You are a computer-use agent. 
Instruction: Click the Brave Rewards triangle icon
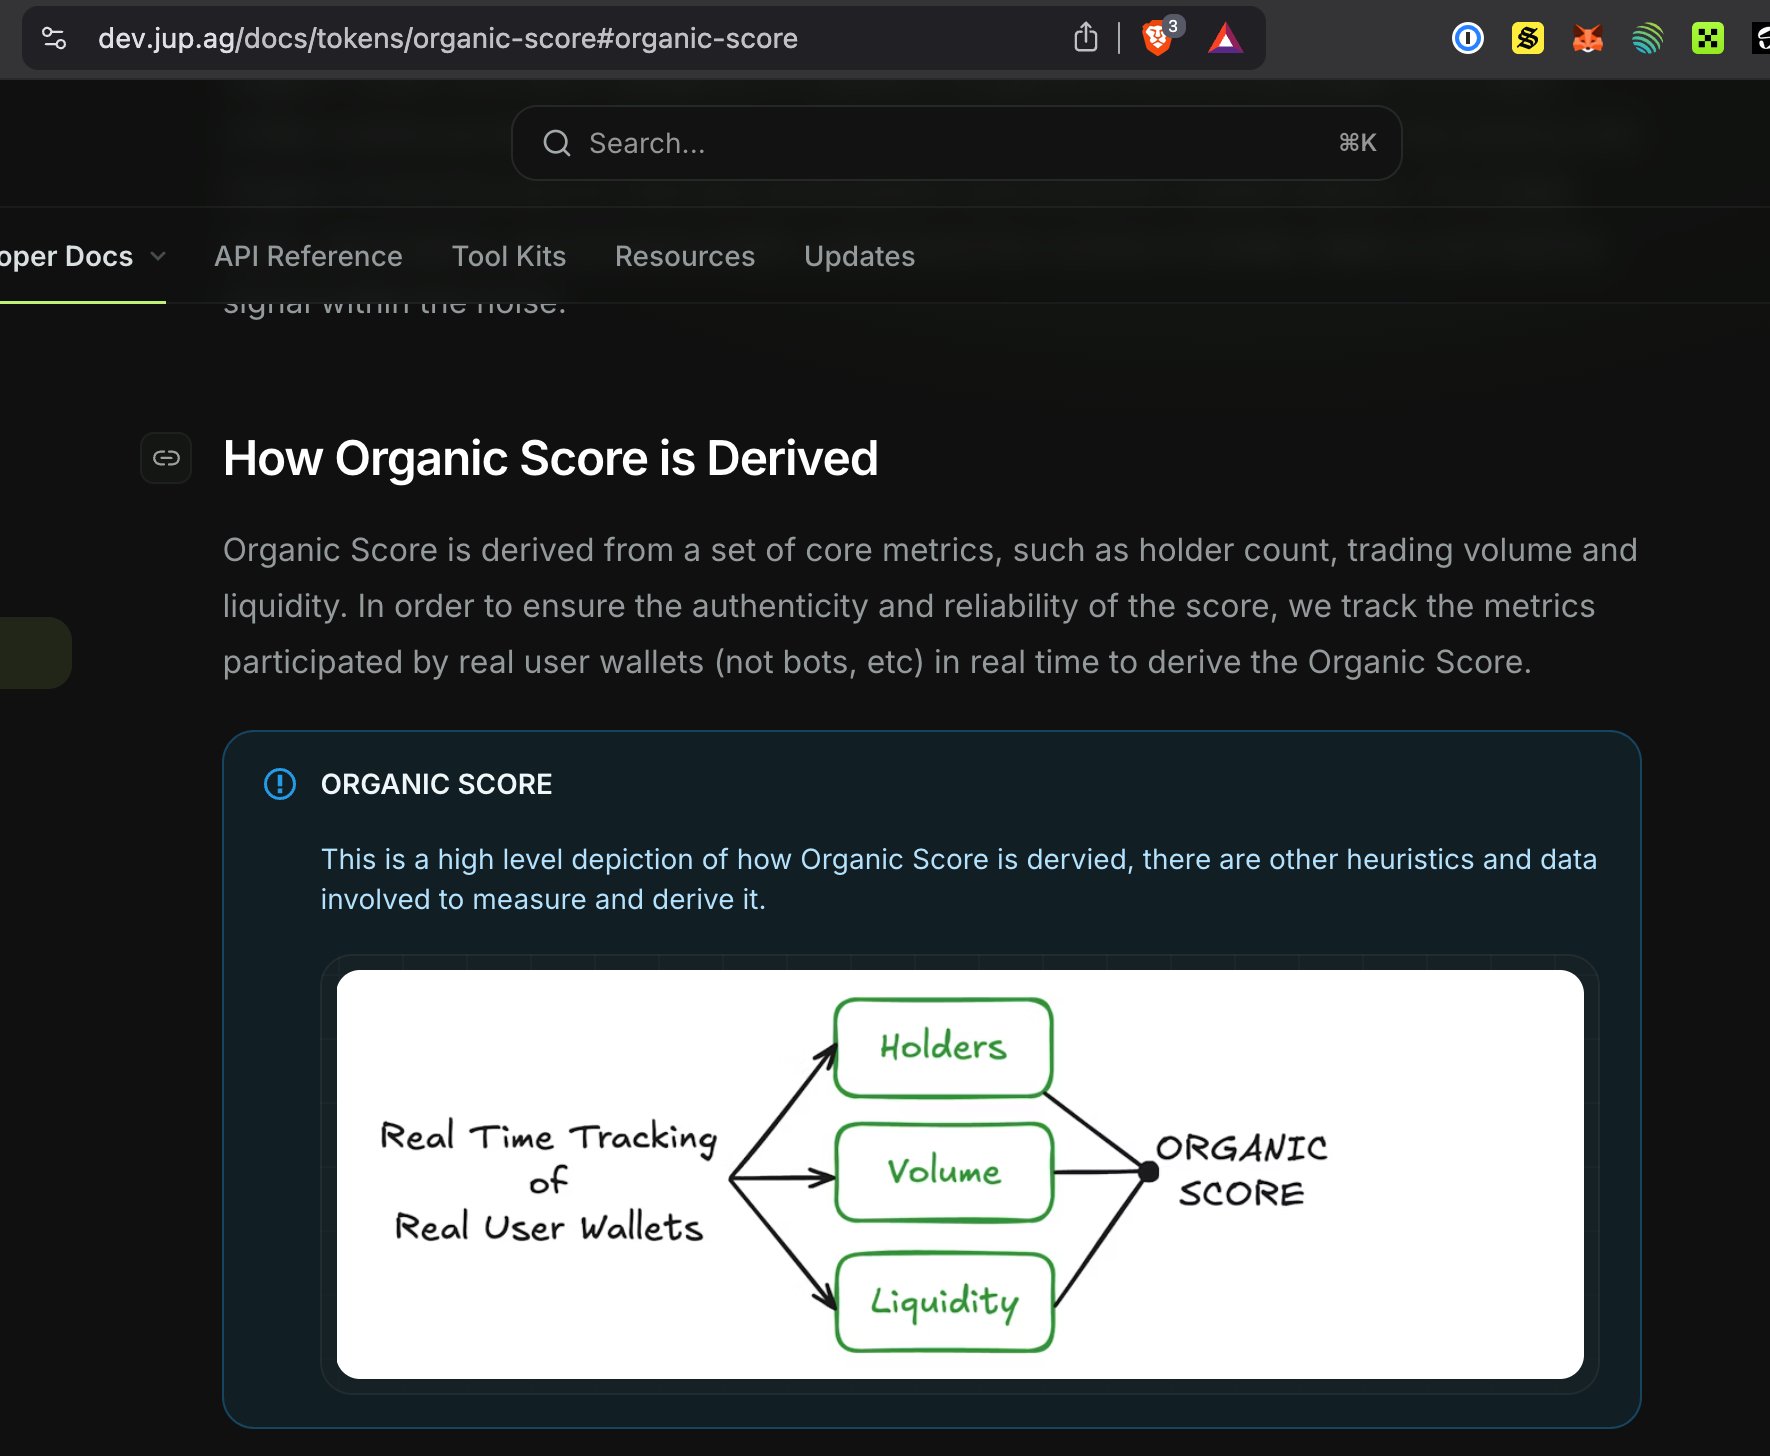coord(1225,39)
